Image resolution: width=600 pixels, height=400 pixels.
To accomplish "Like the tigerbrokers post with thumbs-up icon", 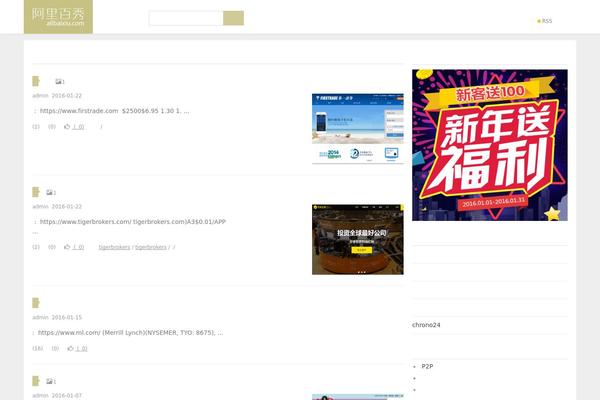I will 67,247.
